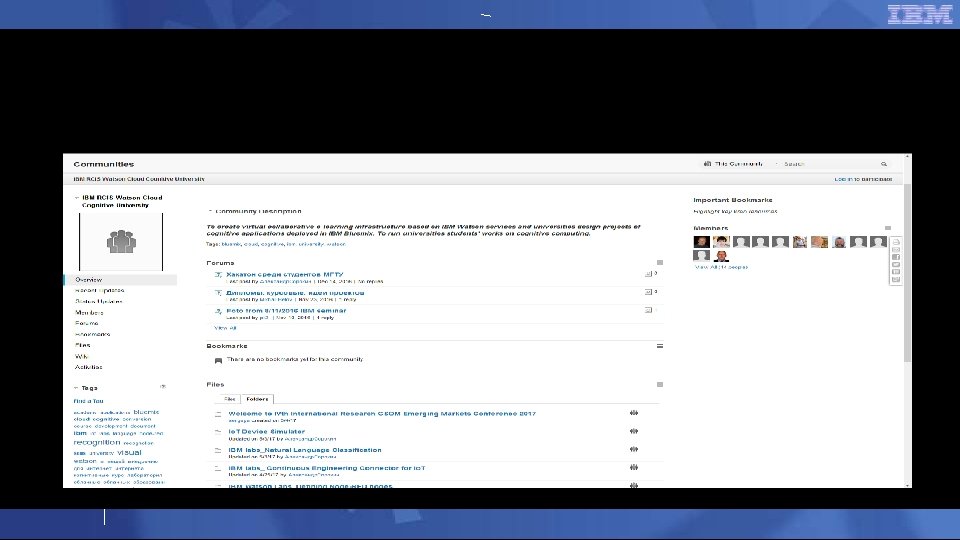
Task: Open Files in the left navigation
Action: [83, 345]
